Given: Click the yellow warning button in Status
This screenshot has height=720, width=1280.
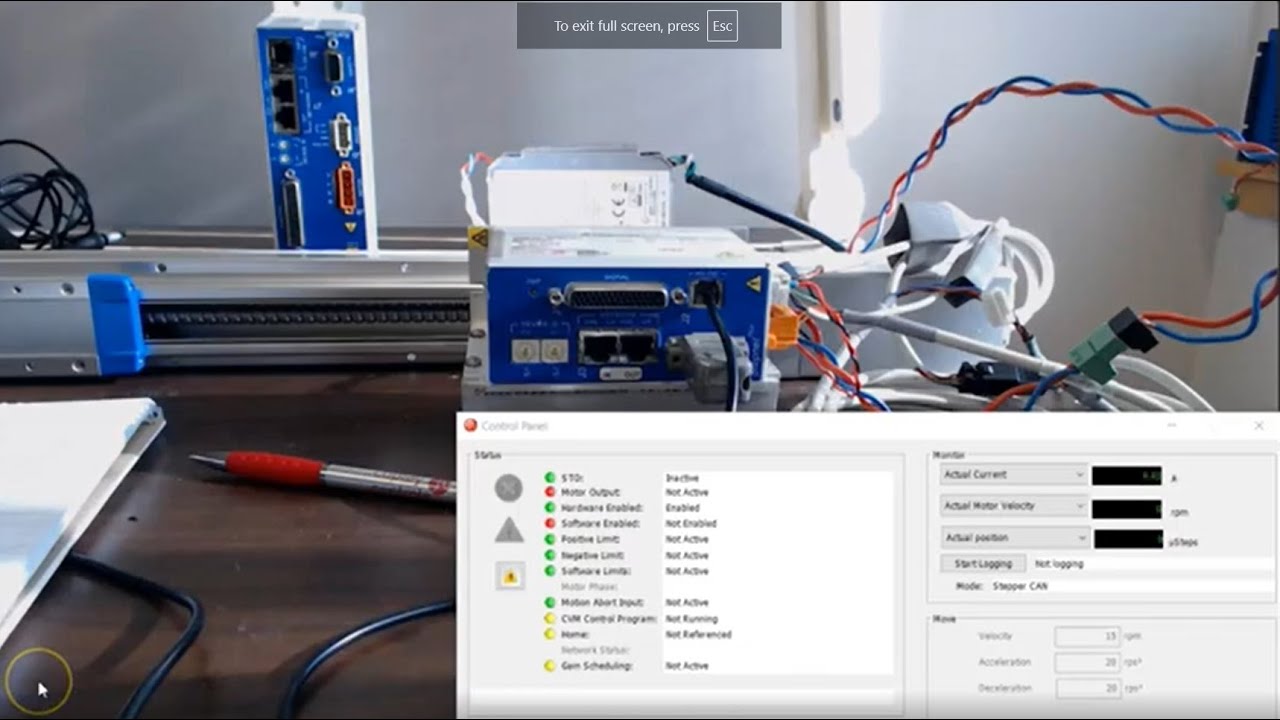Looking at the screenshot, I should click(510, 576).
